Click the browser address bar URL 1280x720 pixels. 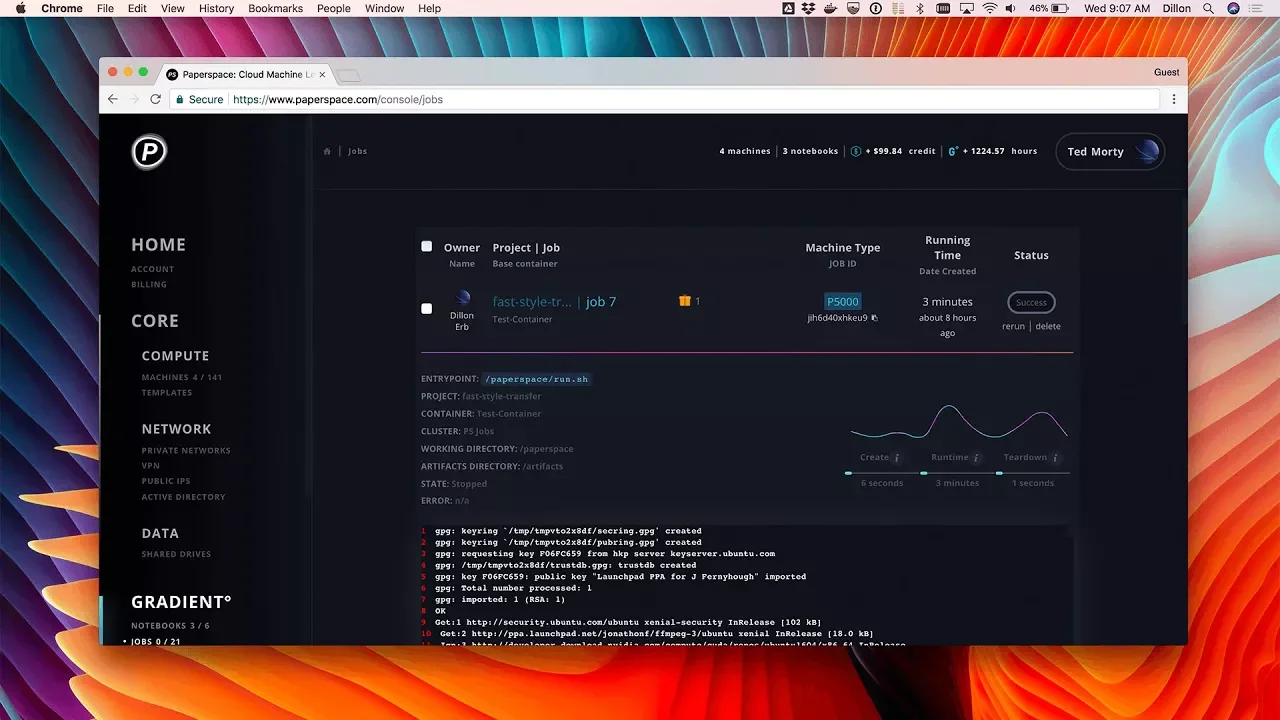coord(337,99)
